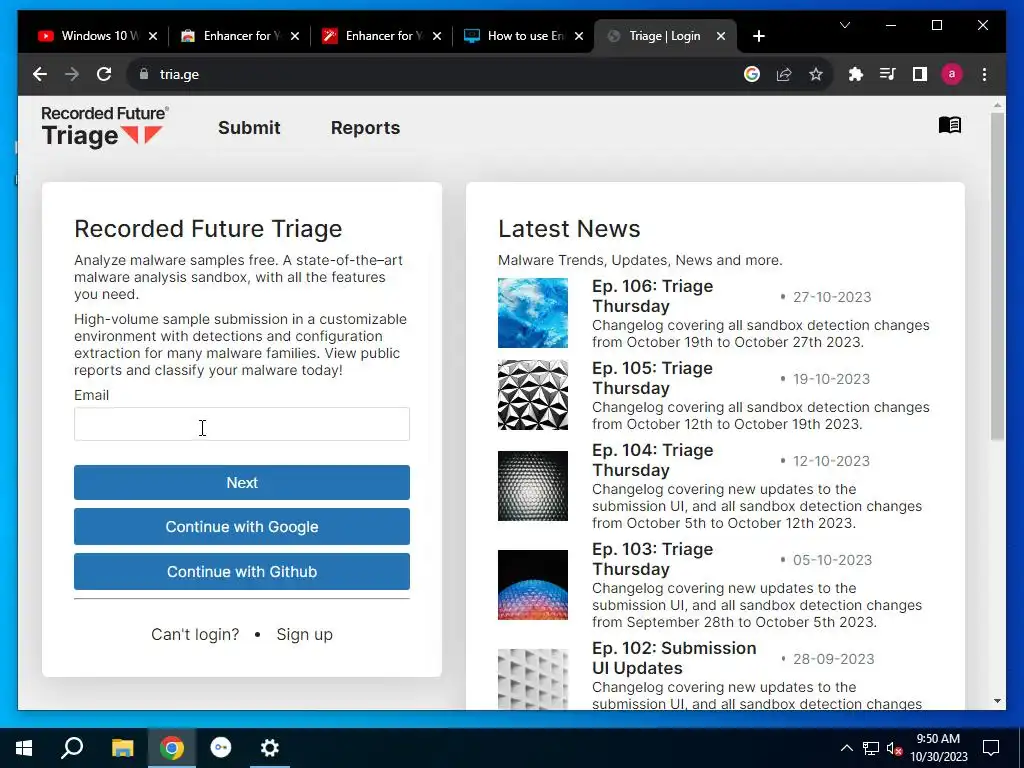This screenshot has width=1024, height=768.
Task: Click Continue with Google
Action: click(242, 526)
